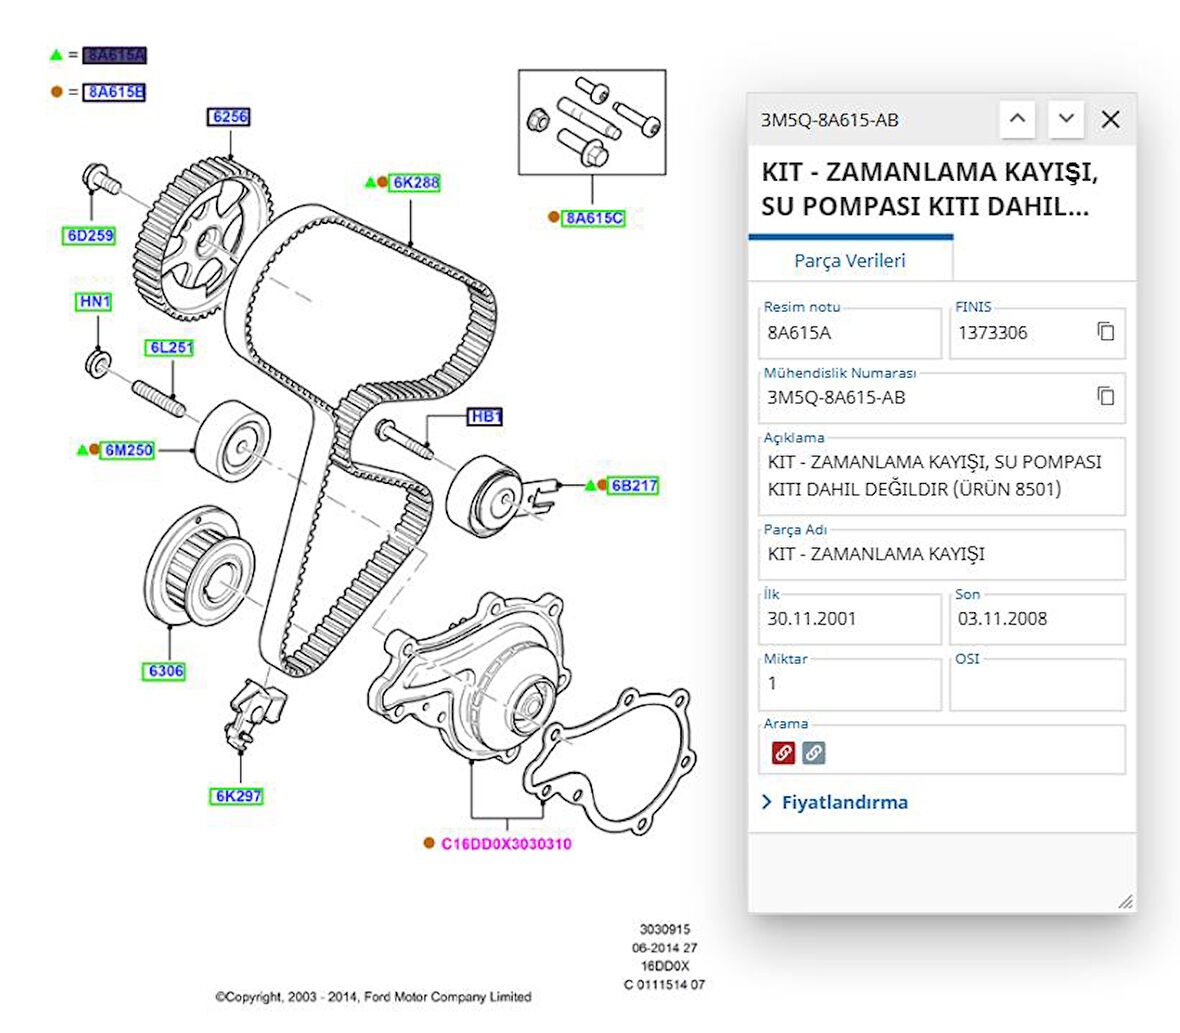Click the C16DD0X3030310 water pump label
Screen dimensions: 1180x1033
click(505, 844)
